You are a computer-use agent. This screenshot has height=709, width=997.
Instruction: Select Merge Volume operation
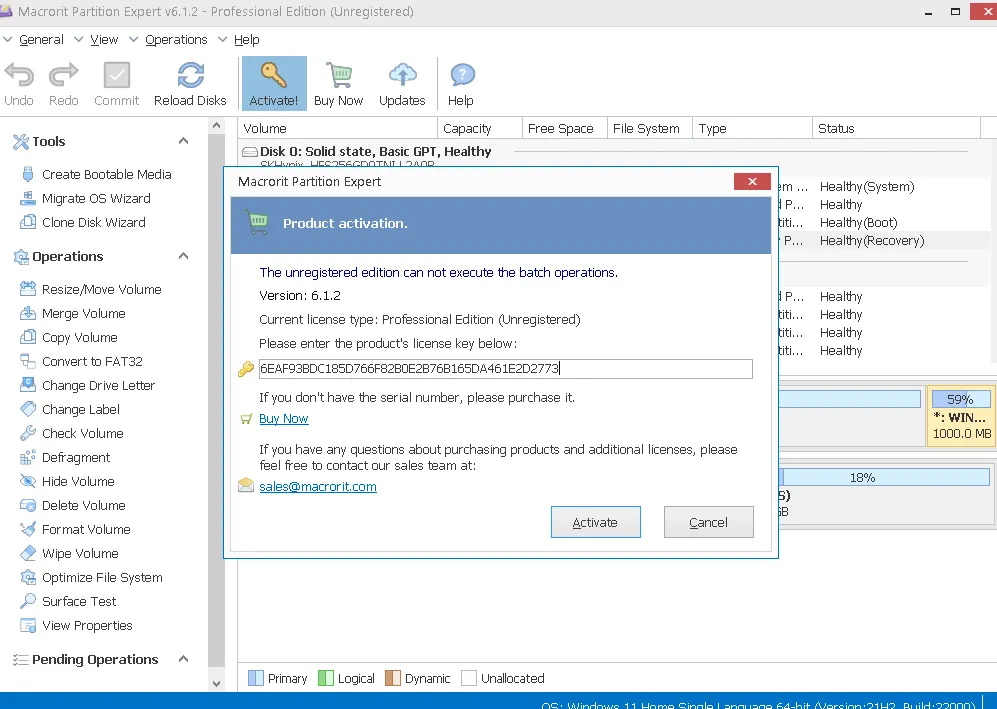73,313
